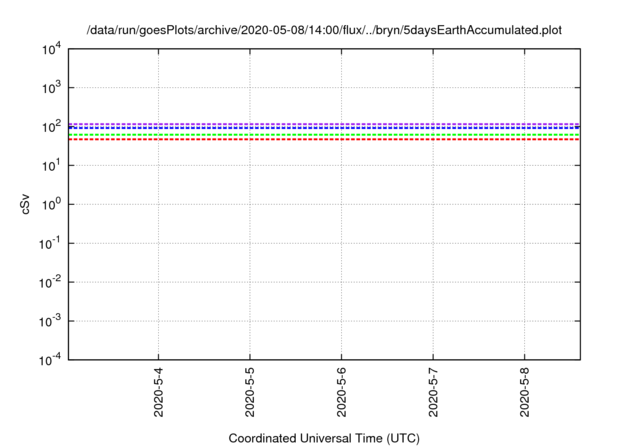Click the y-axis label 10^-3

(x=50, y=322)
